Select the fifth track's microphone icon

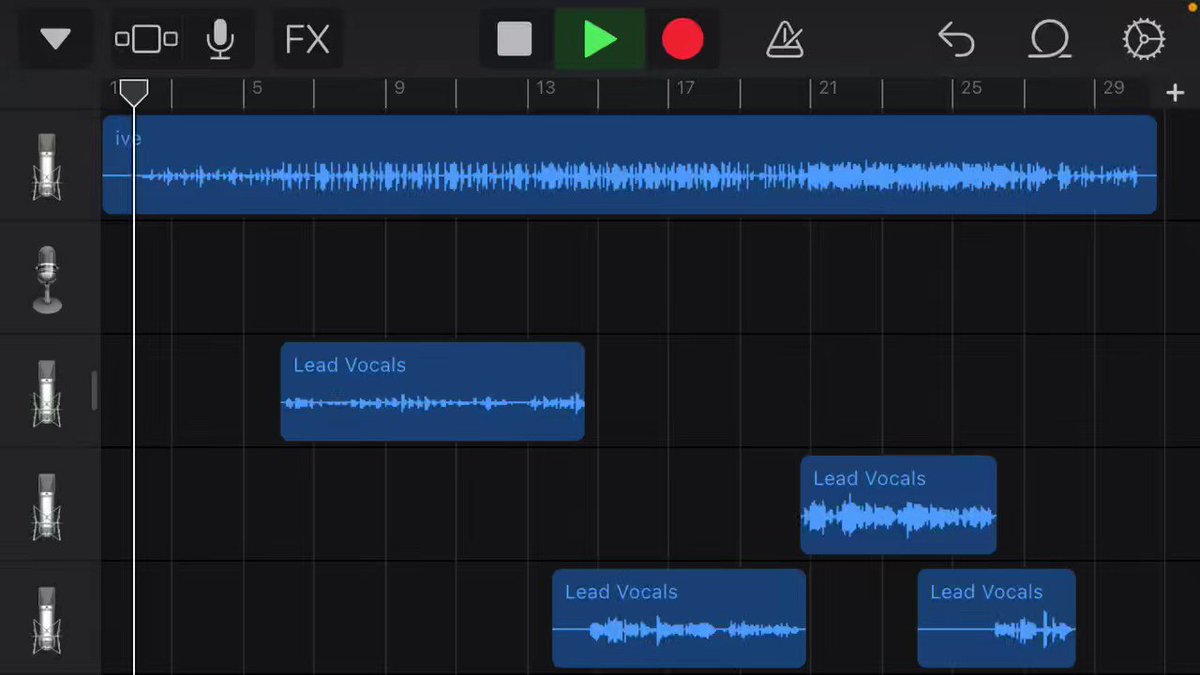[x=47, y=619]
